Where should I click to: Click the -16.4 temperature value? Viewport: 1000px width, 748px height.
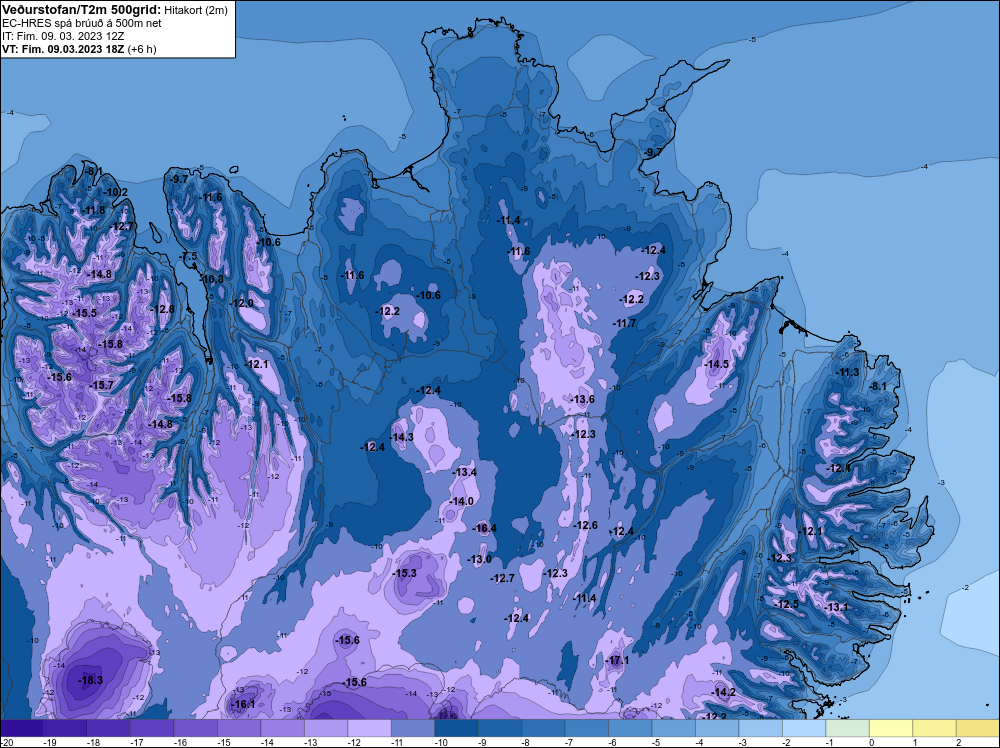click(x=485, y=528)
